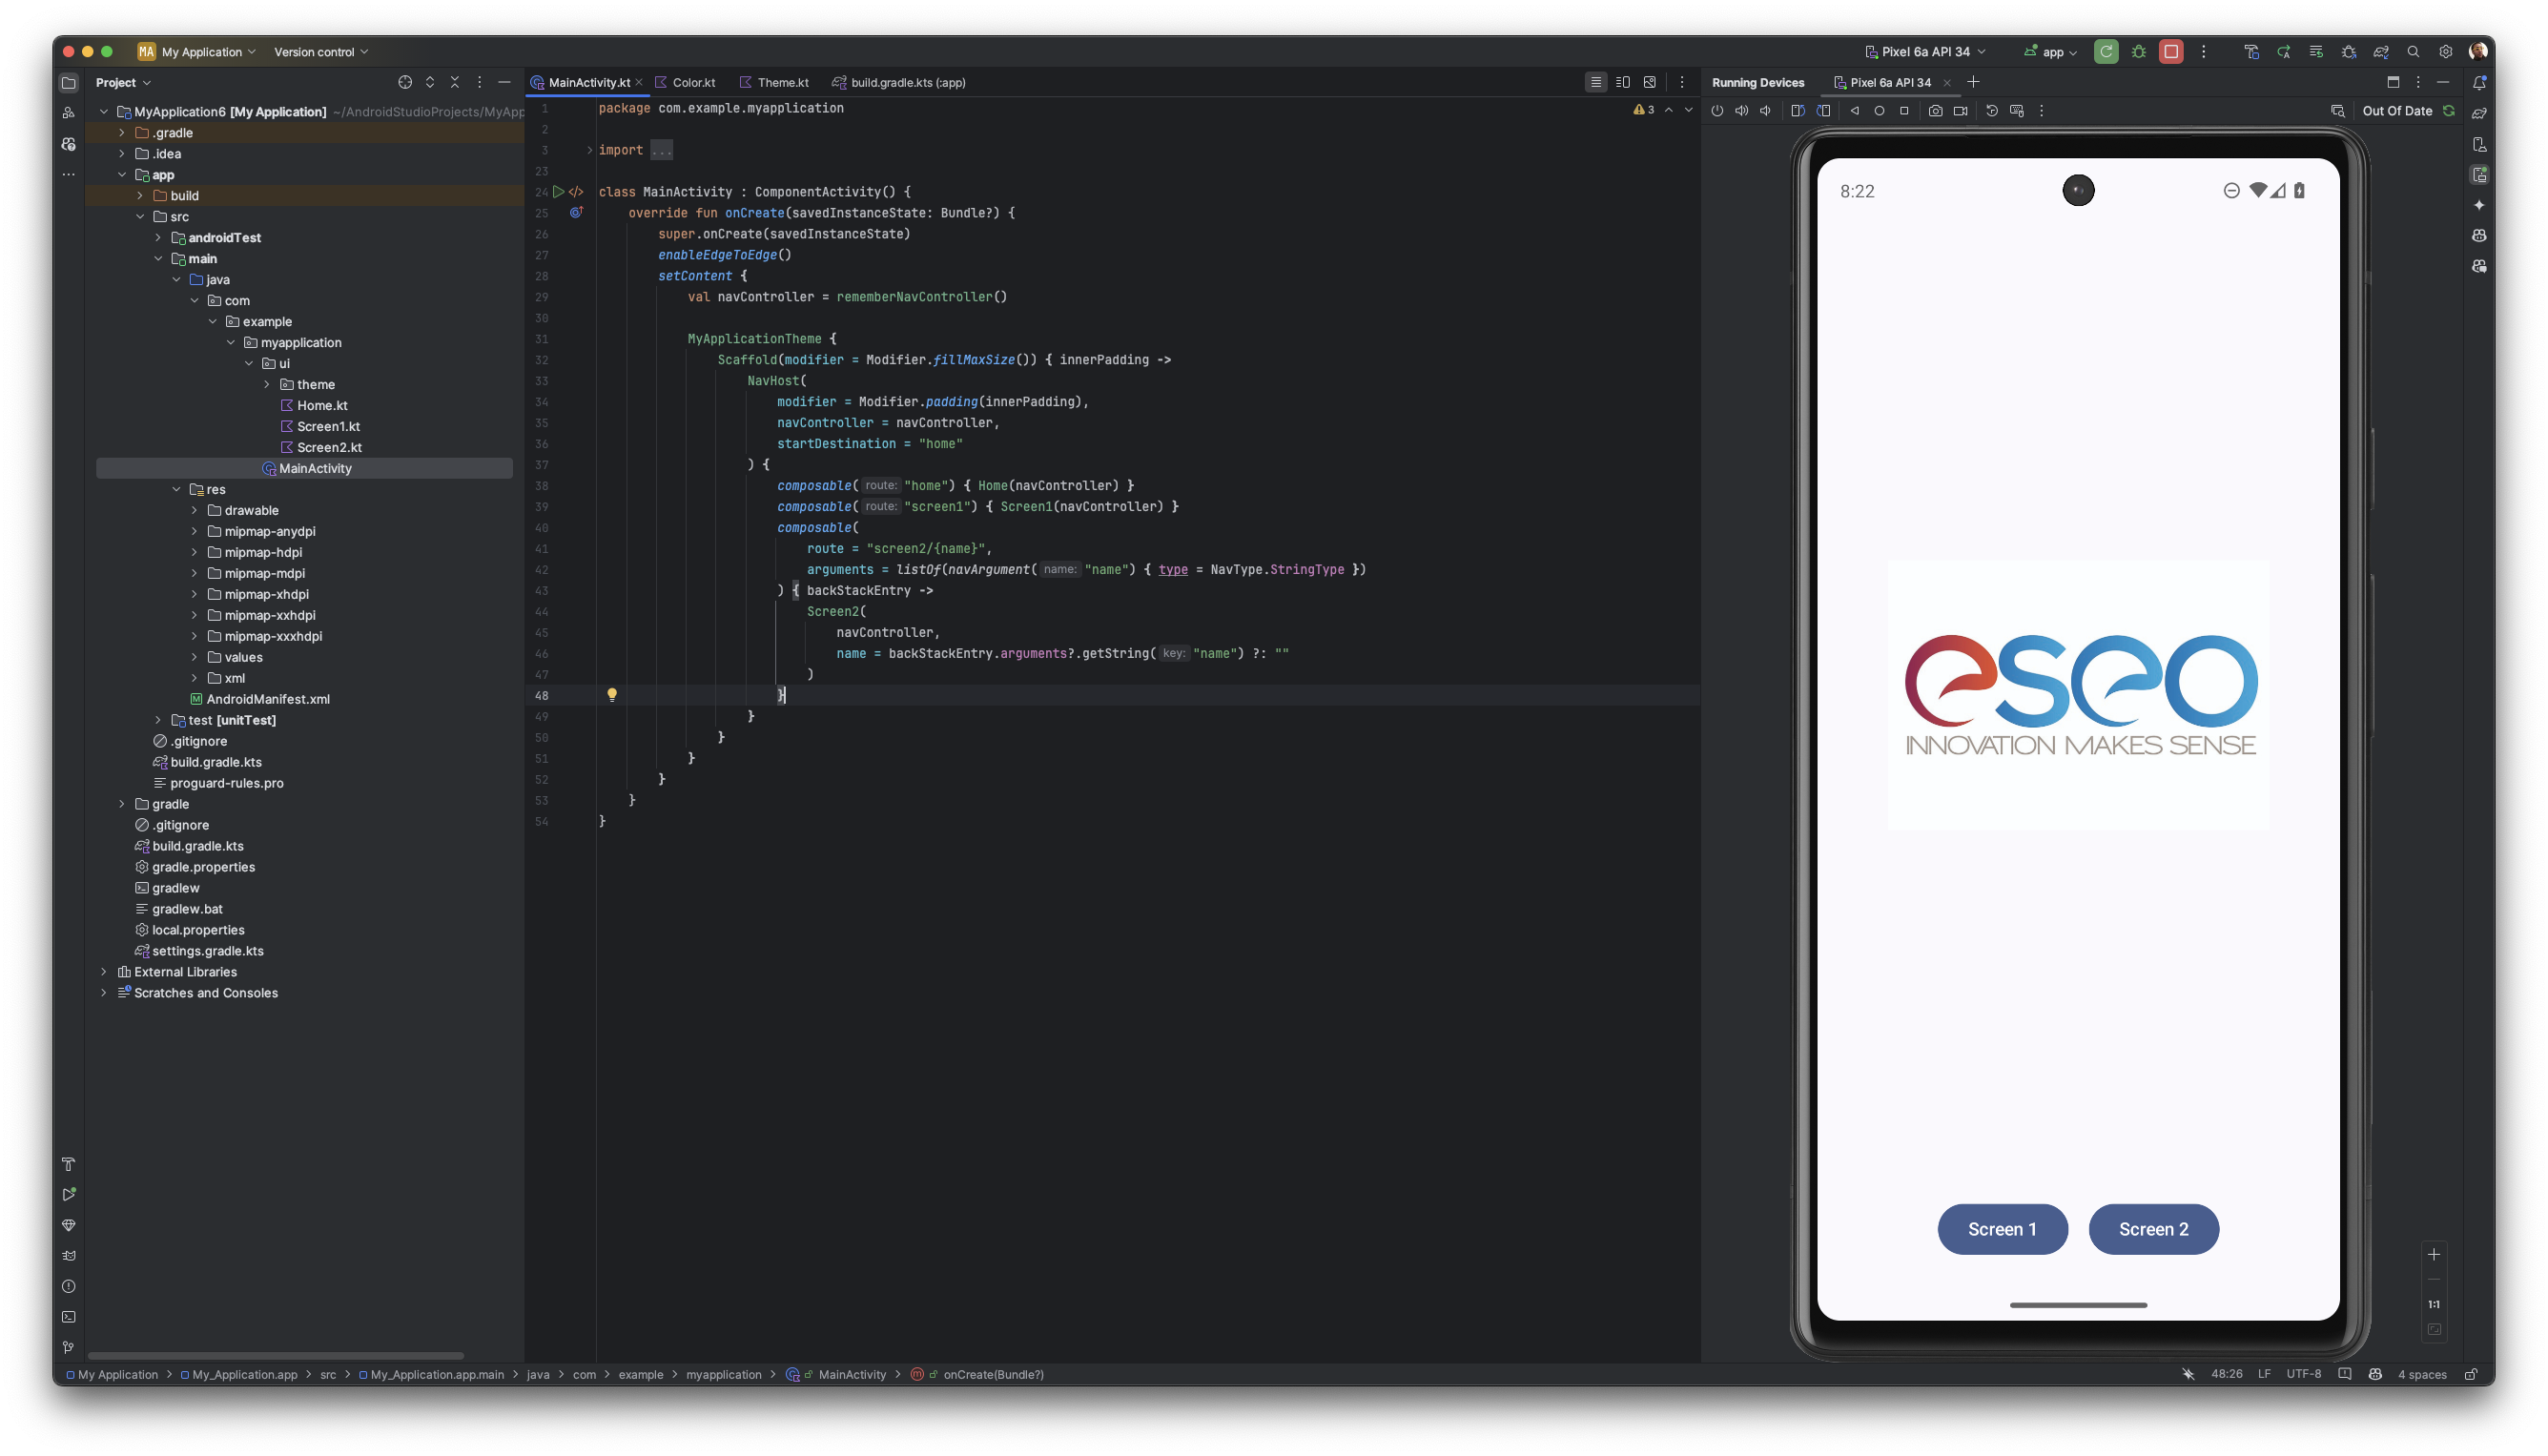Image resolution: width=2548 pixels, height=1456 pixels.
Task: Expand folded import block on line 3
Action: click(589, 150)
